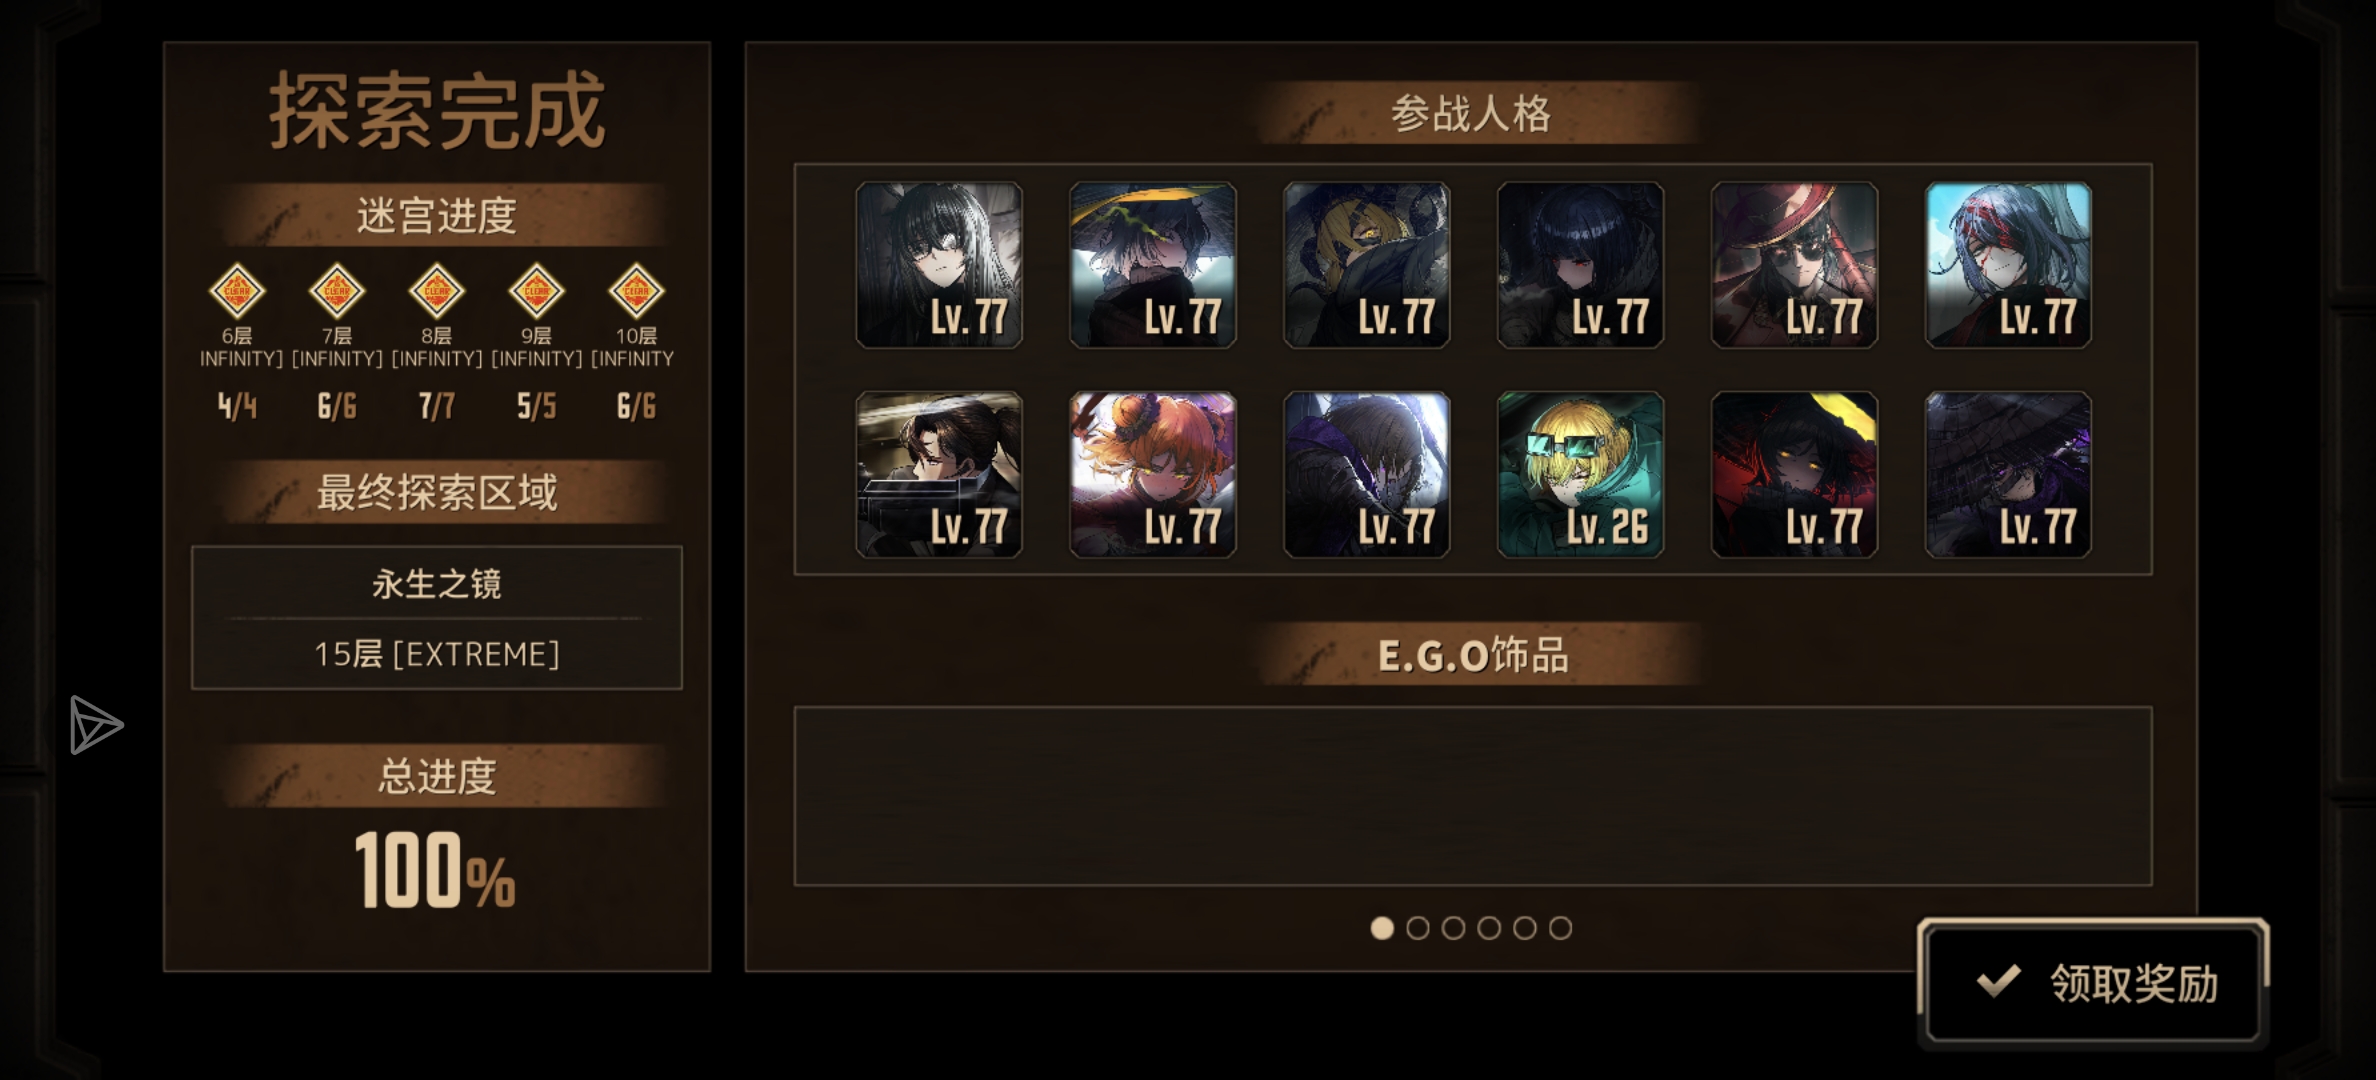The image size is (2376, 1080).
Task: Select the red-hat sunglasses character portrait
Action: tap(1794, 265)
